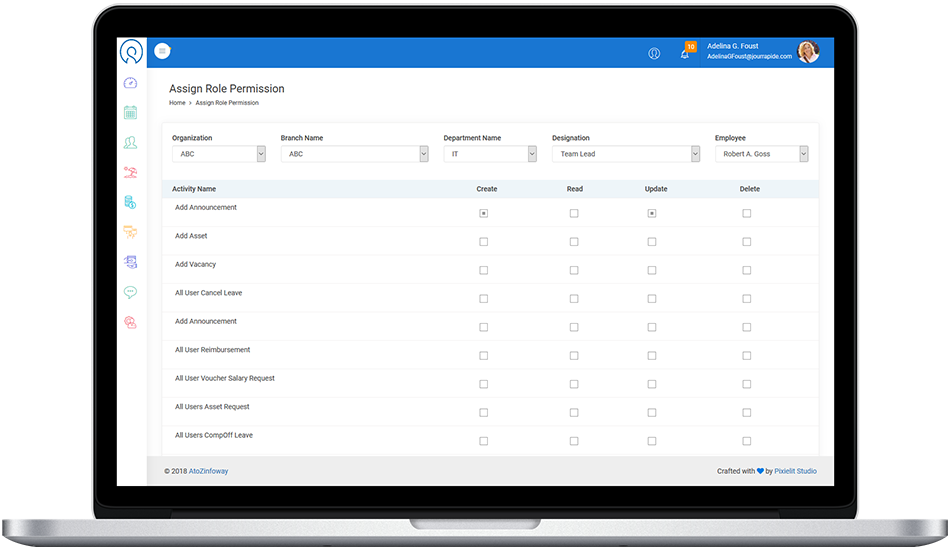Open the dashboard speedometer icon in sidebar
The width and height of the screenshot is (950, 550).
pyautogui.click(x=130, y=83)
